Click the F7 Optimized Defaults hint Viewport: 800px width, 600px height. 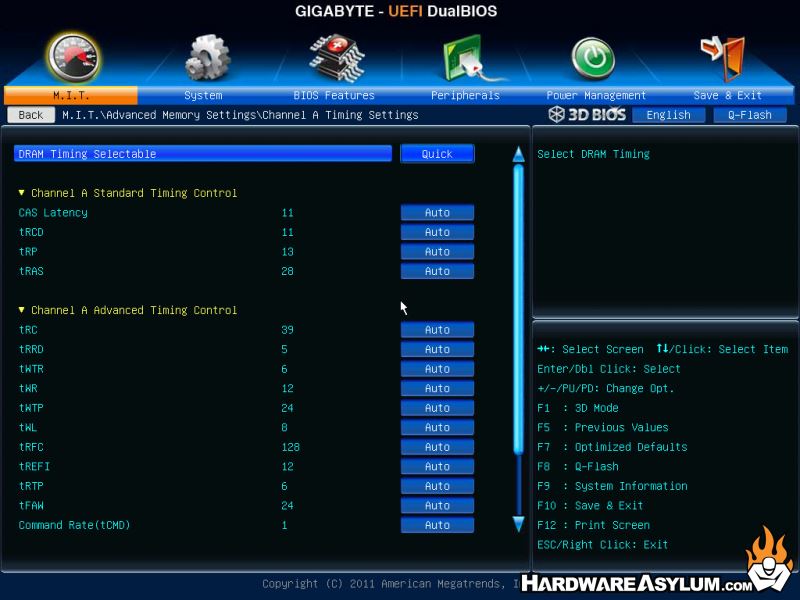pos(612,447)
